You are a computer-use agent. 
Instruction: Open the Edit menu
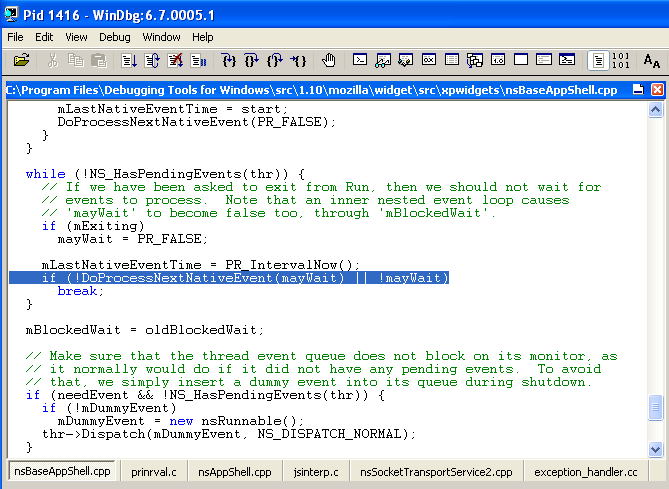click(x=44, y=37)
